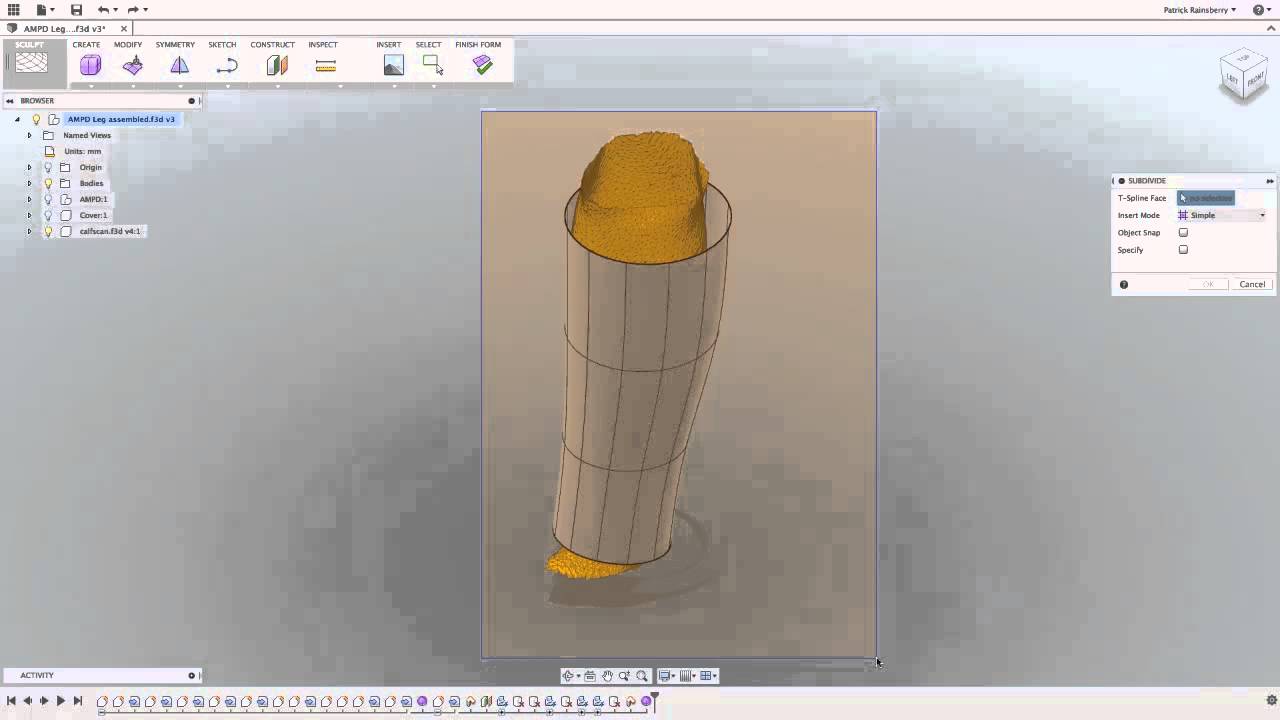Screen dimensions: 1280x720
Task: Open the CONSTRUCT menu
Action: (272, 45)
